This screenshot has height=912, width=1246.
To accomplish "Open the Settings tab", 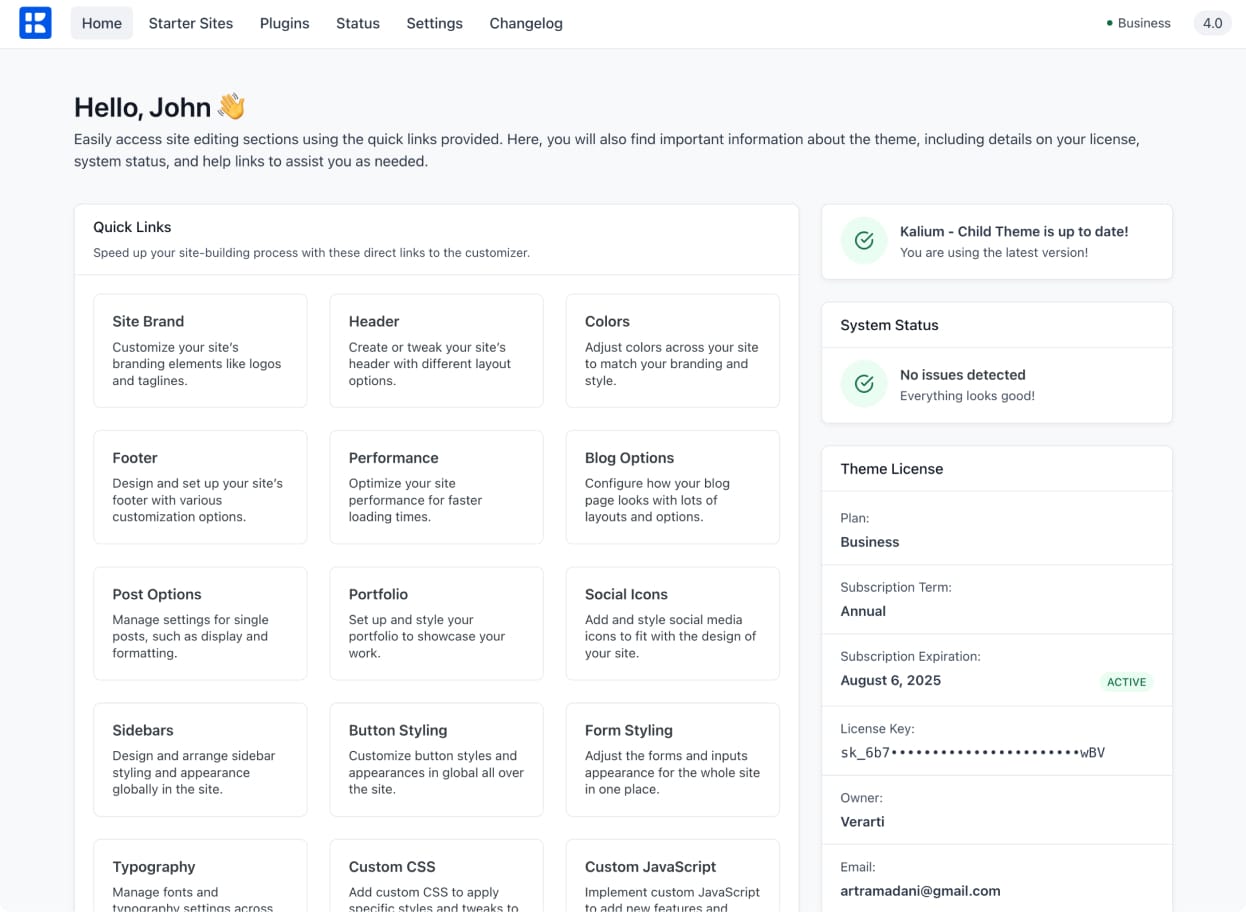I will [434, 23].
